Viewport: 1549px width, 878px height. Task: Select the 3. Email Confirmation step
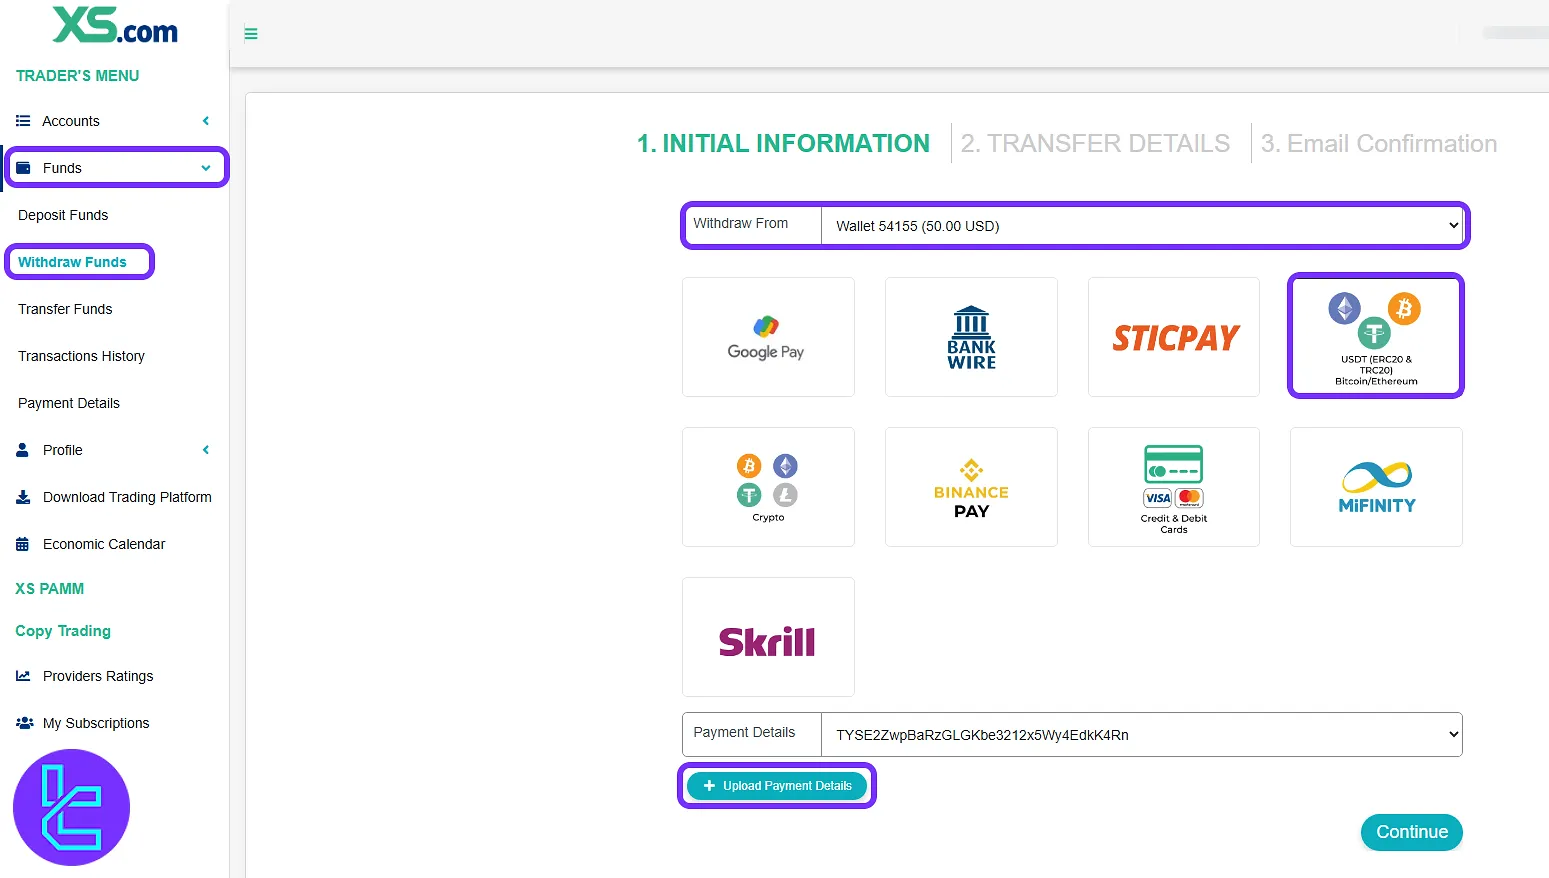(1379, 144)
